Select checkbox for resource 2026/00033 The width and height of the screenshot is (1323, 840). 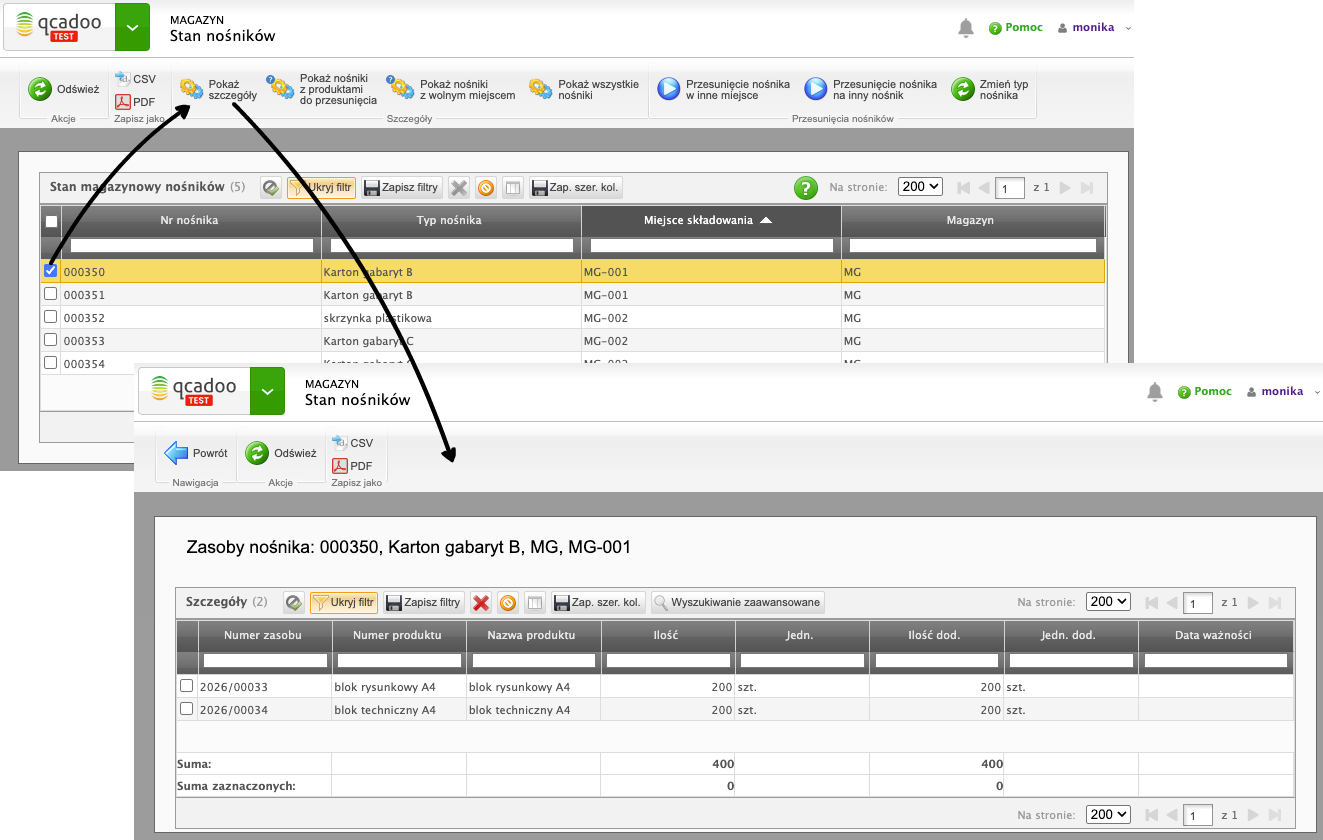click(x=186, y=686)
